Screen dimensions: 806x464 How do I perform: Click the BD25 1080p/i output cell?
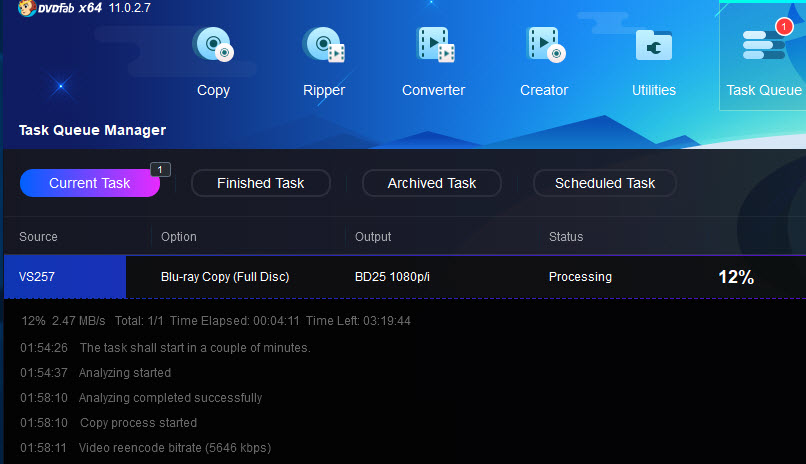coord(392,276)
